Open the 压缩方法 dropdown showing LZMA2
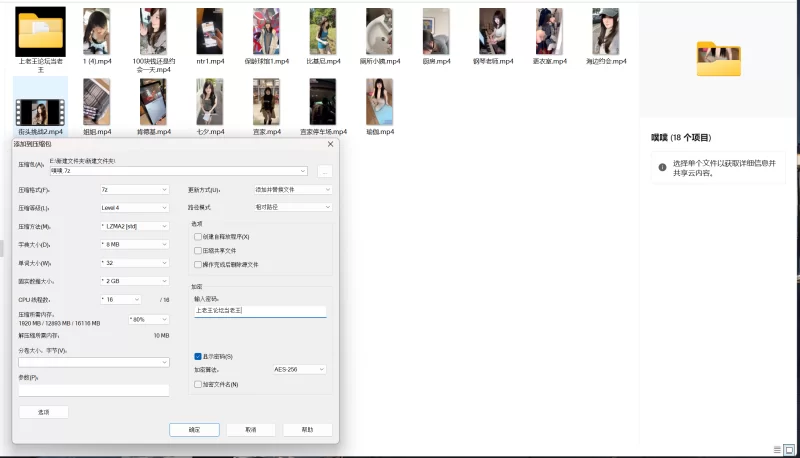This screenshot has height=458, width=800. pos(135,226)
